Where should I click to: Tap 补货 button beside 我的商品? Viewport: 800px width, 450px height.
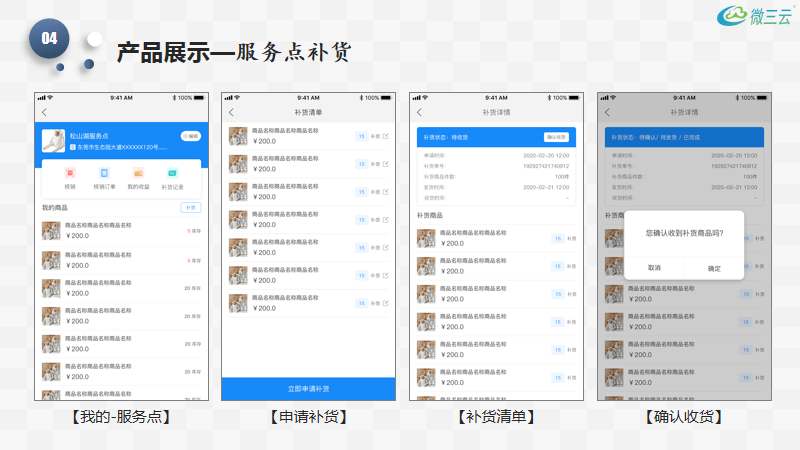click(191, 208)
